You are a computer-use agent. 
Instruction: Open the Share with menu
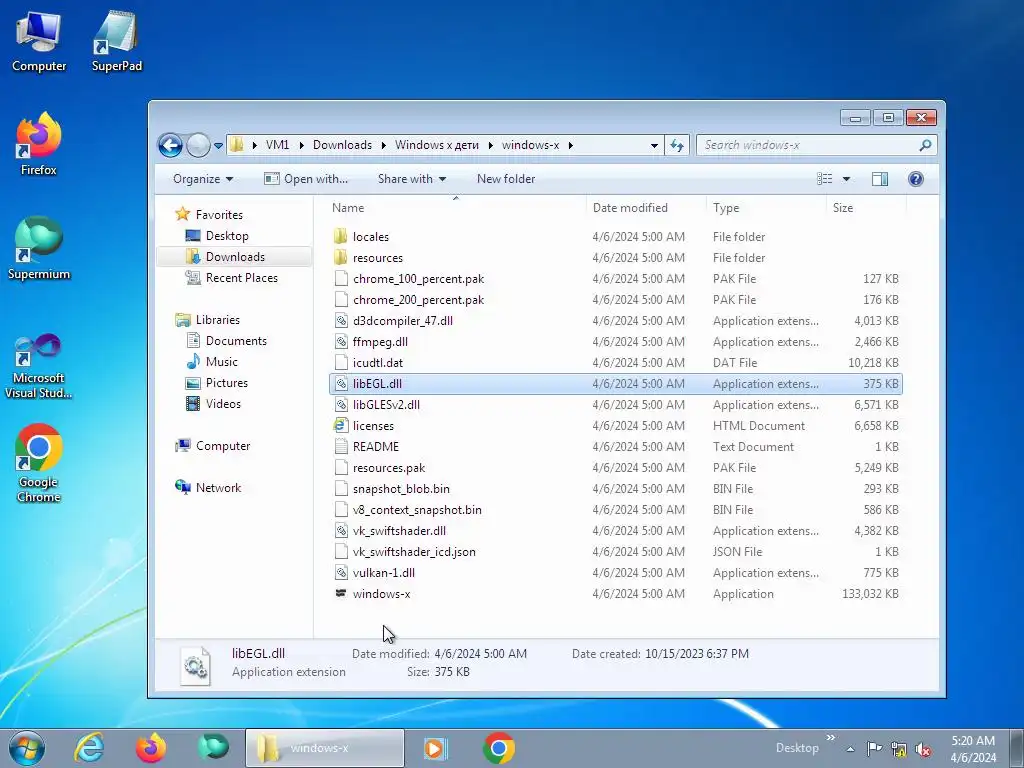click(412, 179)
